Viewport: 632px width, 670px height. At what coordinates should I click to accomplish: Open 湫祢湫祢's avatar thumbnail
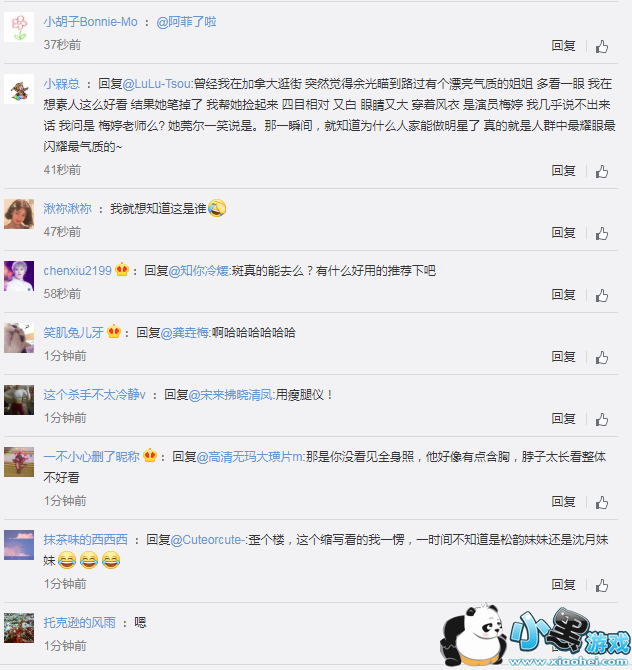pos(19,214)
